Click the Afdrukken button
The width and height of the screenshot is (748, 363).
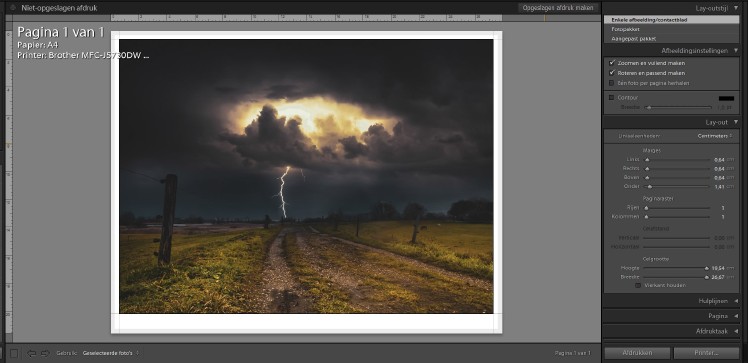[x=637, y=353]
